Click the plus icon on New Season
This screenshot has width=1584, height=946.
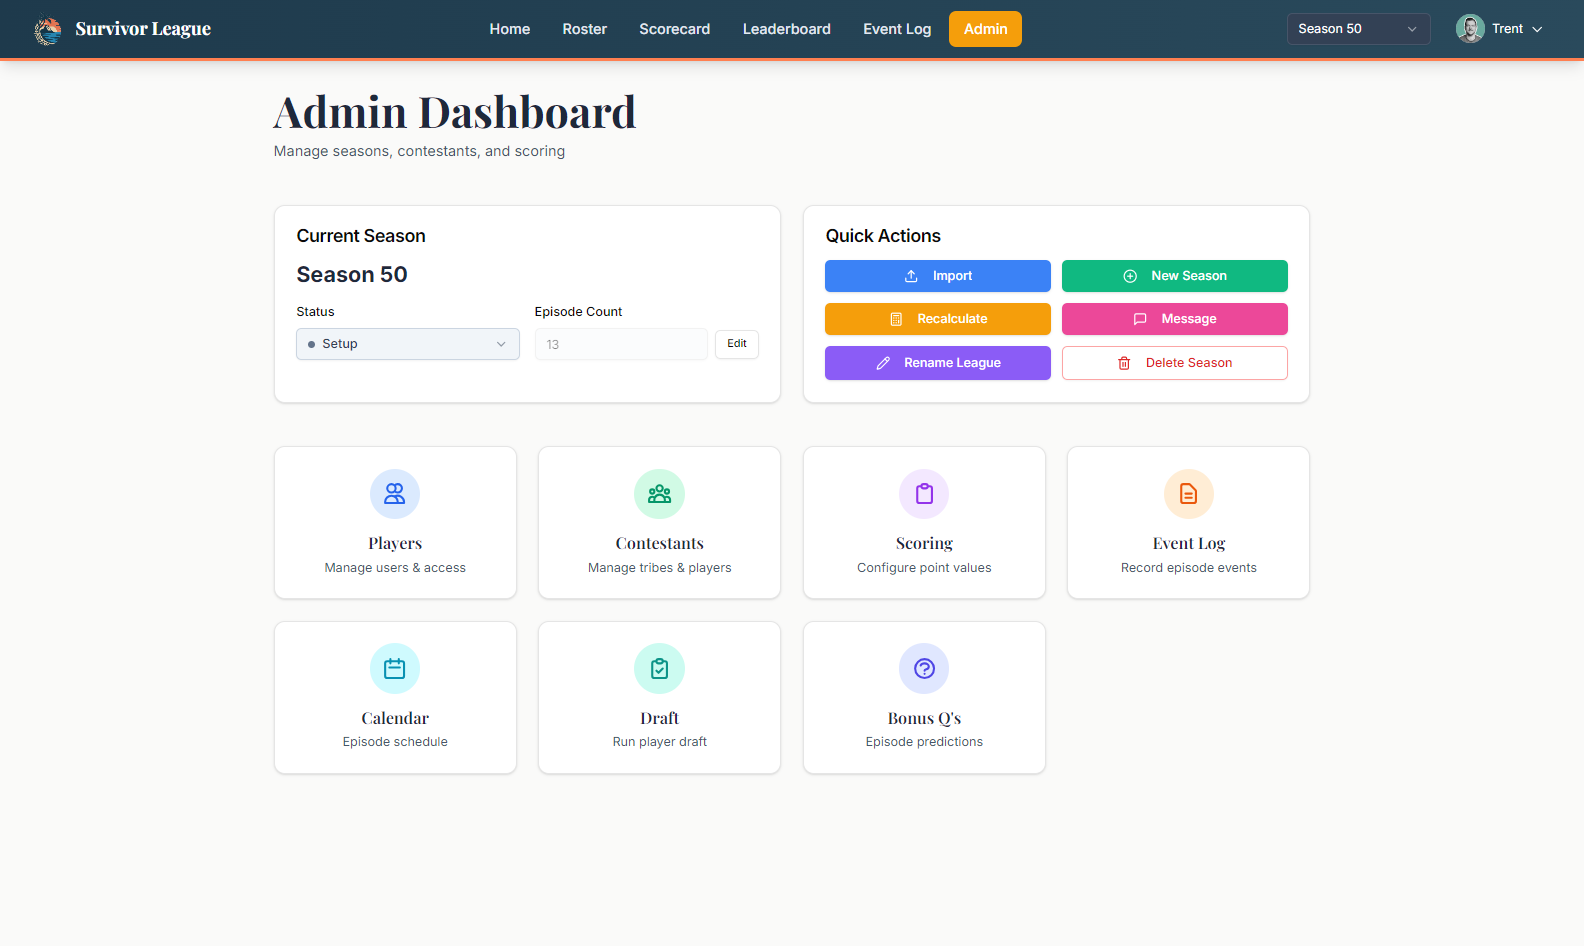pos(1130,276)
